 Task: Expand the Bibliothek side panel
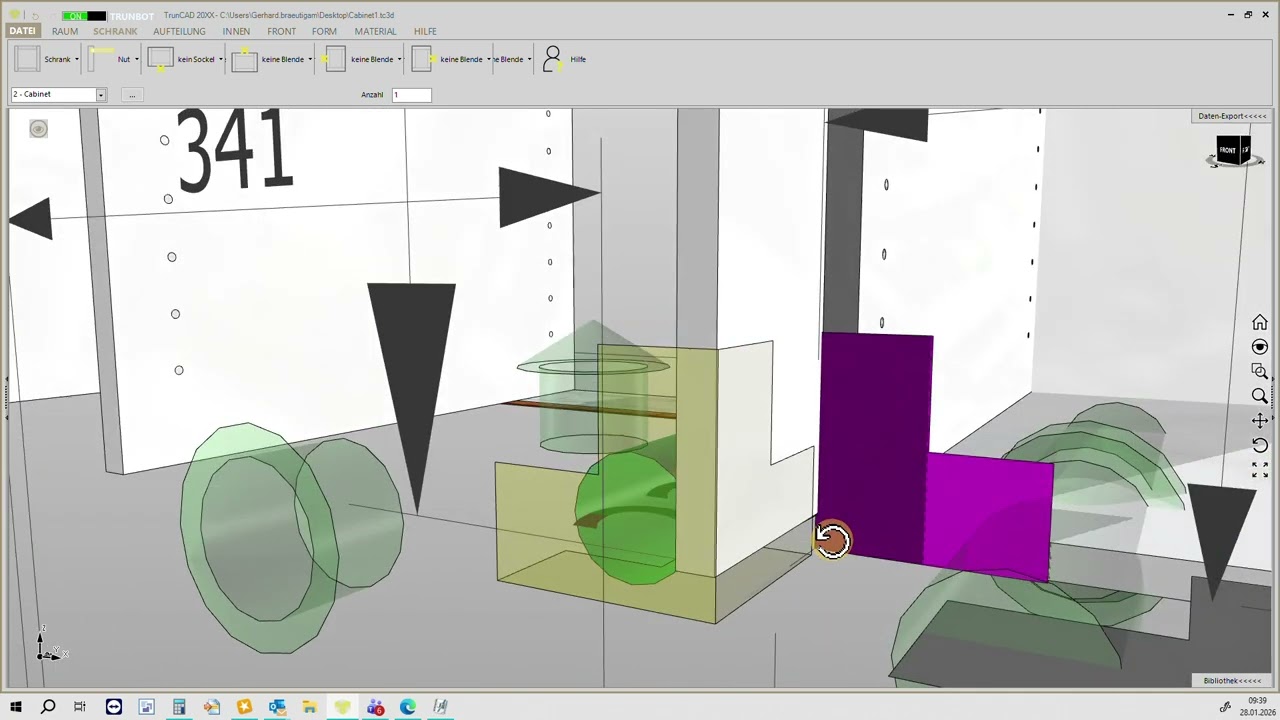[1232, 681]
